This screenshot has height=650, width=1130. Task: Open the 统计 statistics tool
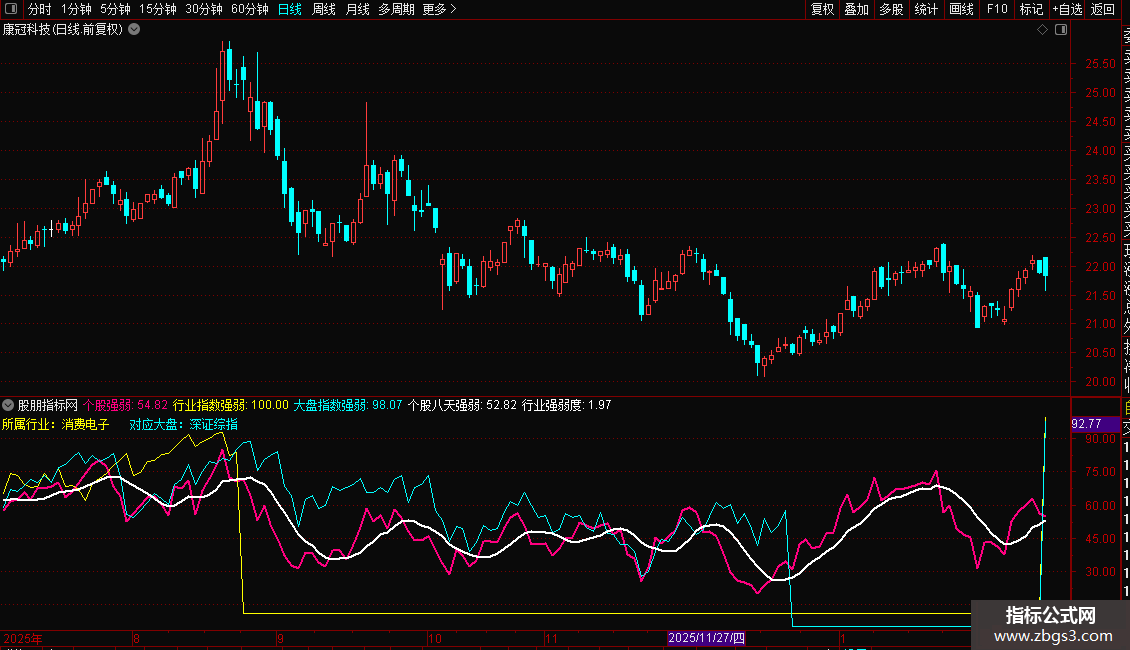point(926,9)
